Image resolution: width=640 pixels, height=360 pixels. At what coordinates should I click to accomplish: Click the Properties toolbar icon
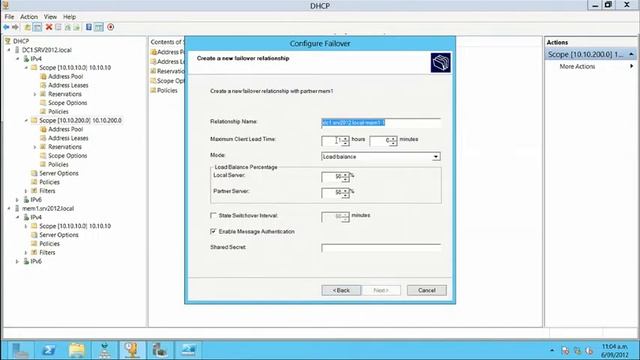[58, 27]
